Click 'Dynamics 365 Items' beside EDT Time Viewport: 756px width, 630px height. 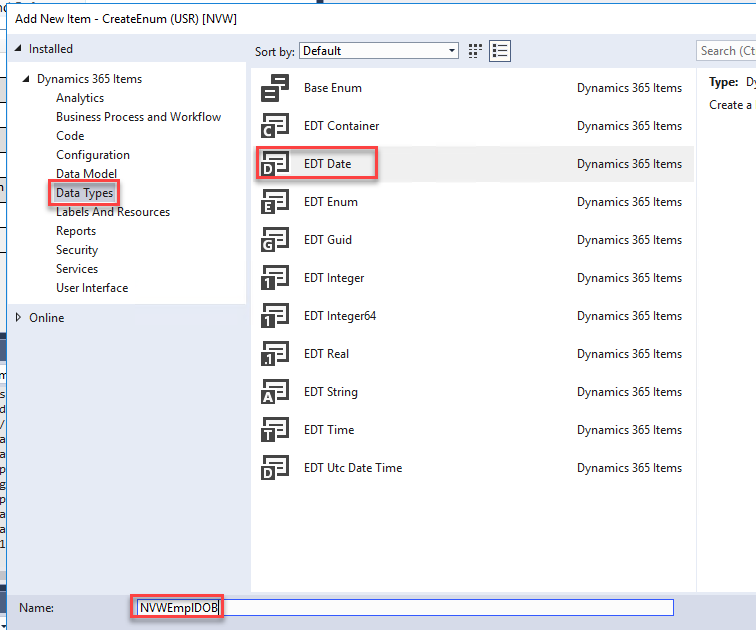pos(629,430)
